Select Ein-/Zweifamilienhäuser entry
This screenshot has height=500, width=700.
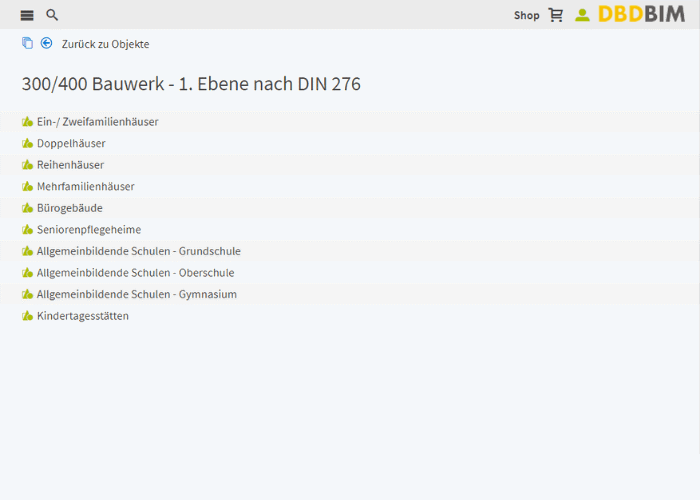(97, 122)
